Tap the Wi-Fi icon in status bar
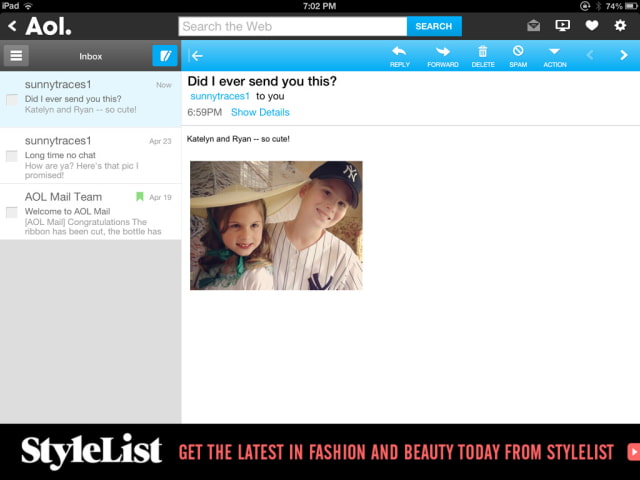Viewport: 640px width, 480px height. (x=28, y=6)
